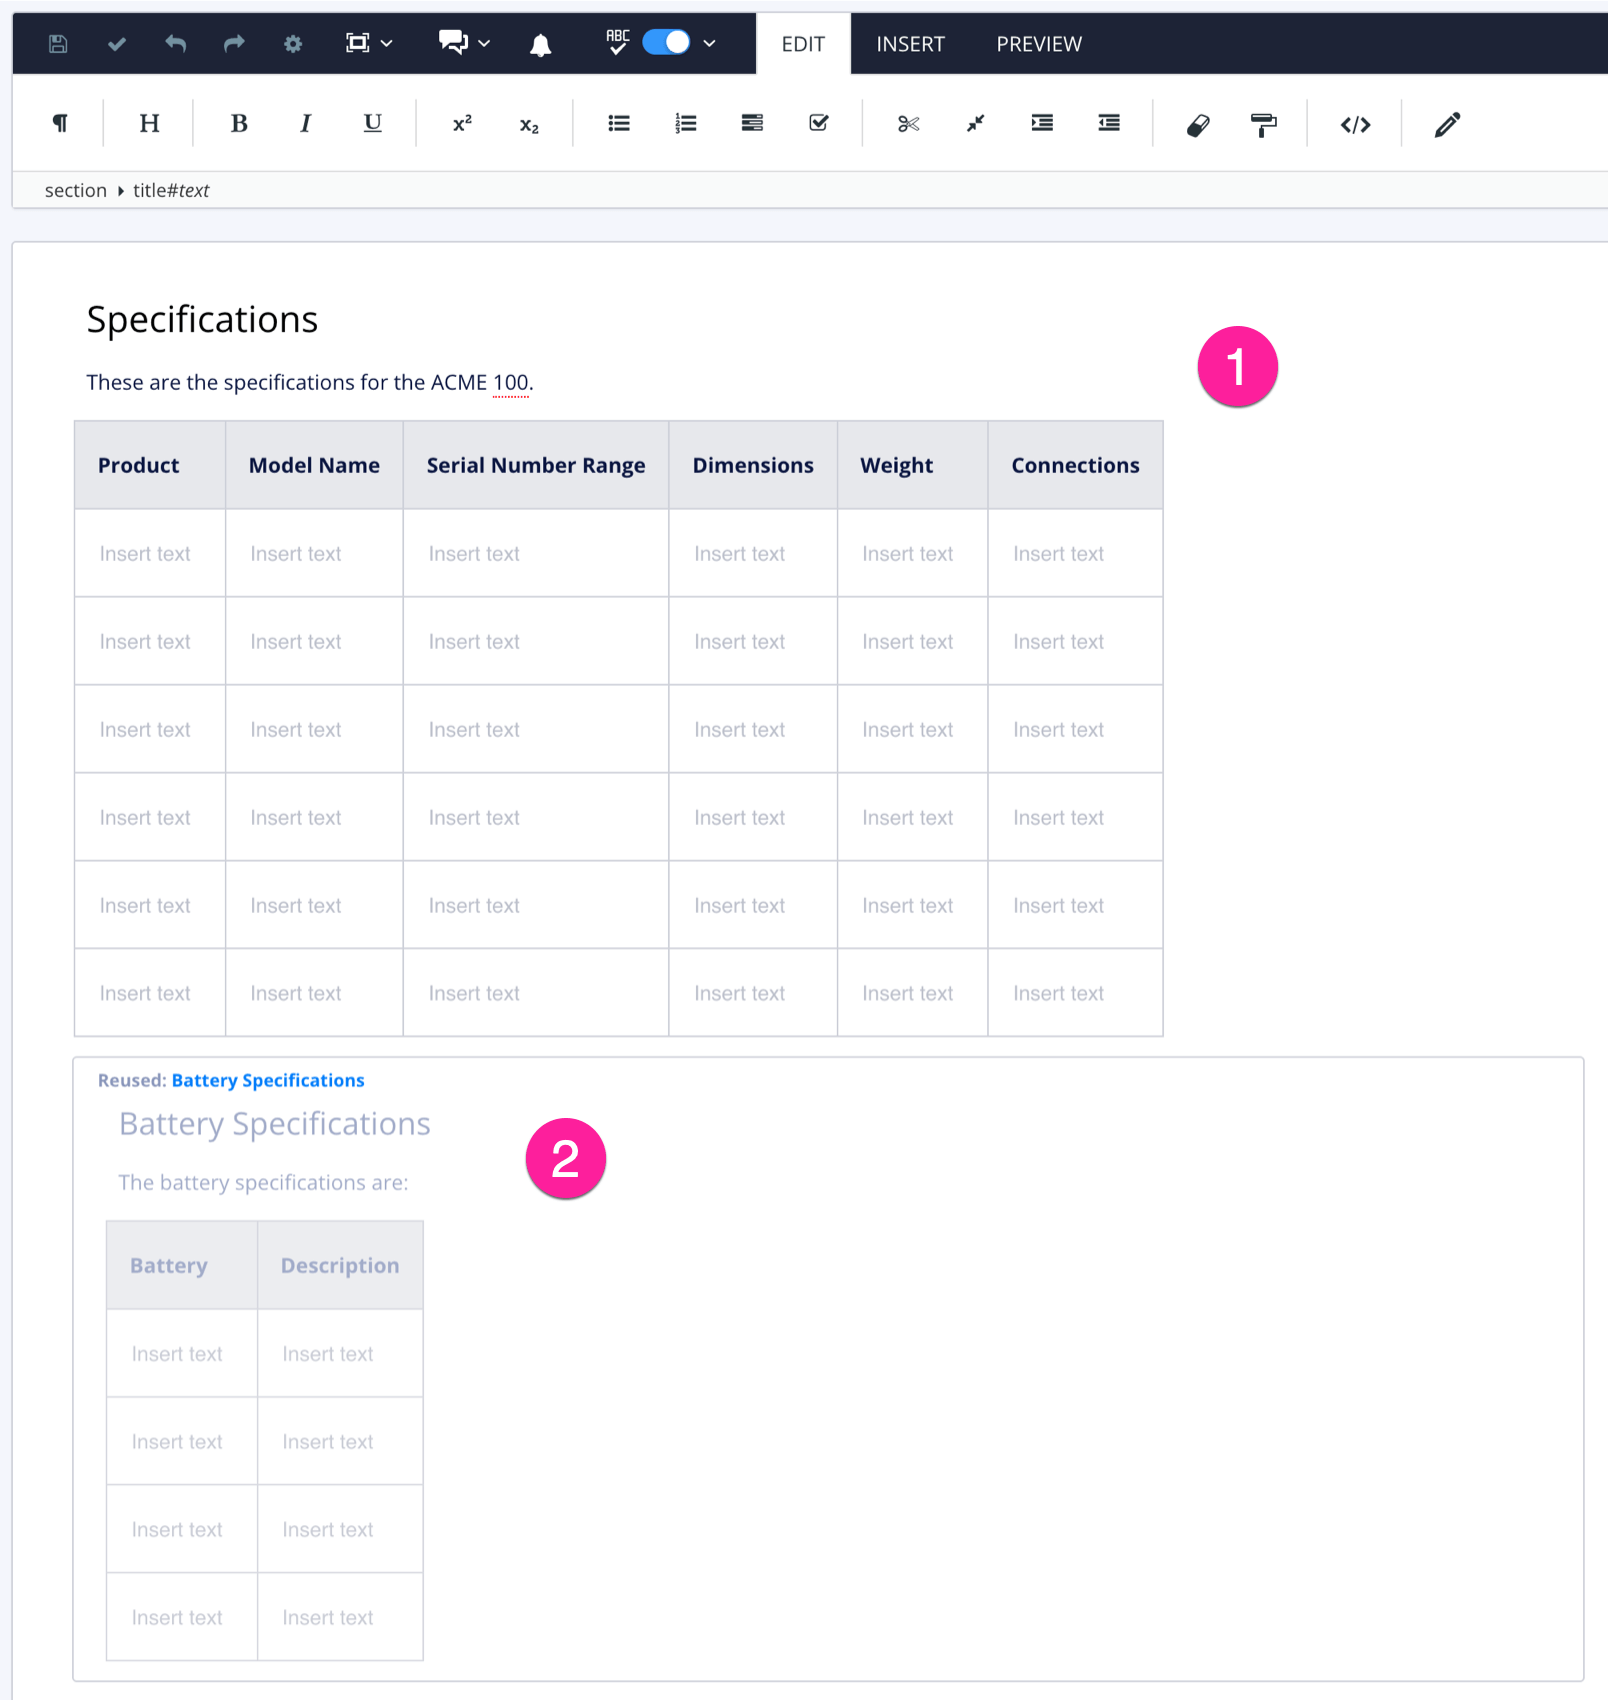Image resolution: width=1608 pixels, height=1700 pixels.
Task: Run the spell checker
Action: (x=617, y=43)
